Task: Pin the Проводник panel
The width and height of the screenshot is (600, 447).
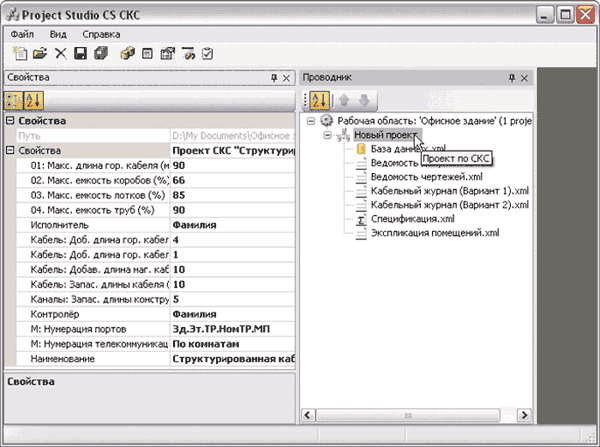Action: 512,78
